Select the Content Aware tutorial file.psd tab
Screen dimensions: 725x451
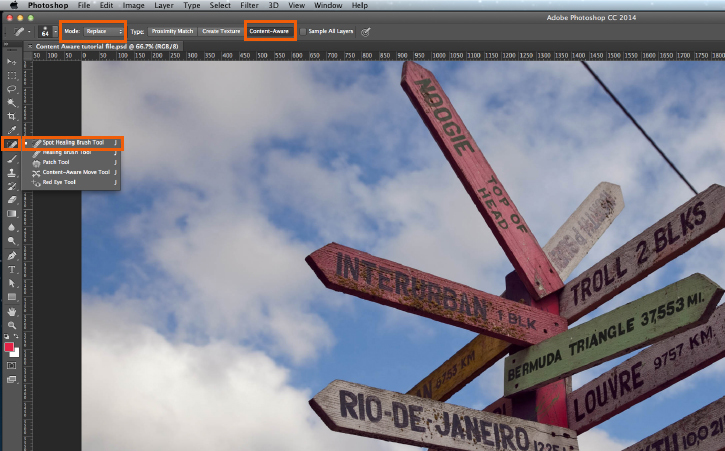[92, 46]
